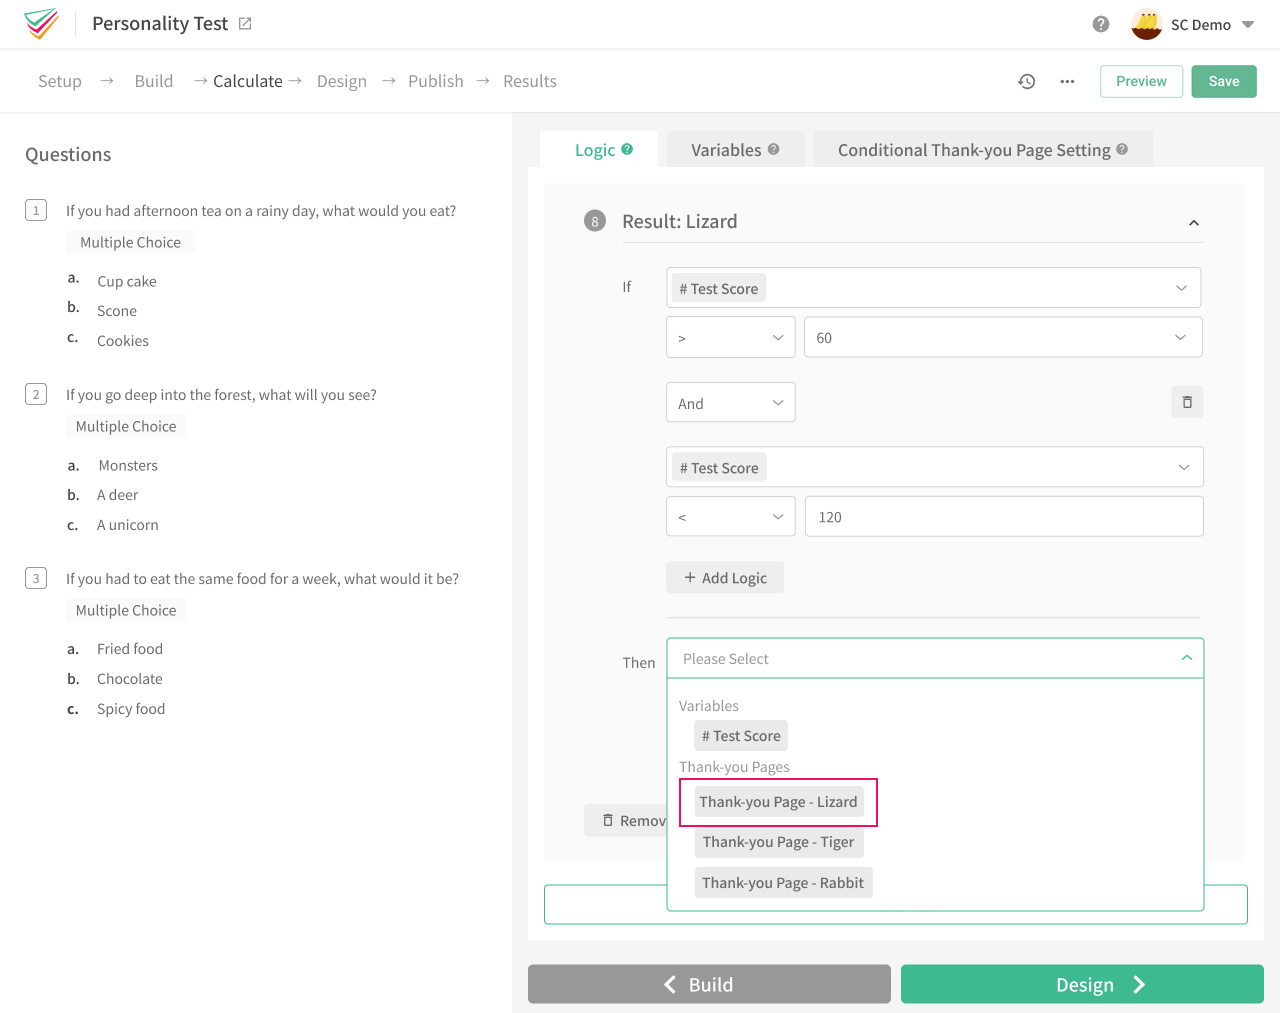Click the Preview button

[1141, 81]
